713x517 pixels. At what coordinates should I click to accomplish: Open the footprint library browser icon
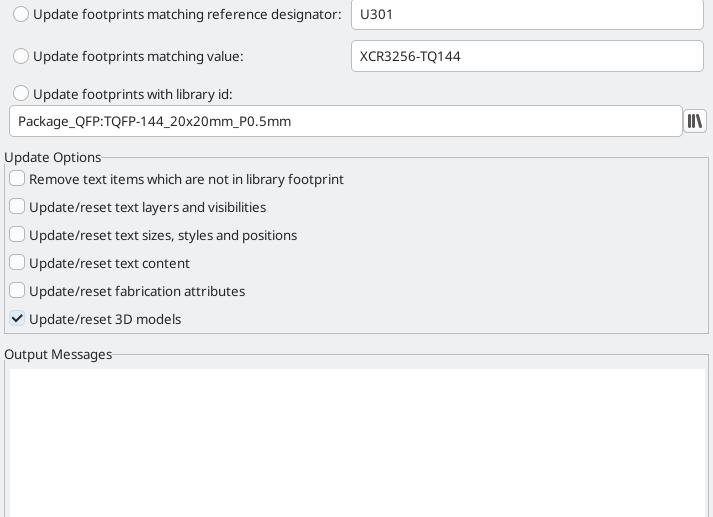(x=695, y=121)
